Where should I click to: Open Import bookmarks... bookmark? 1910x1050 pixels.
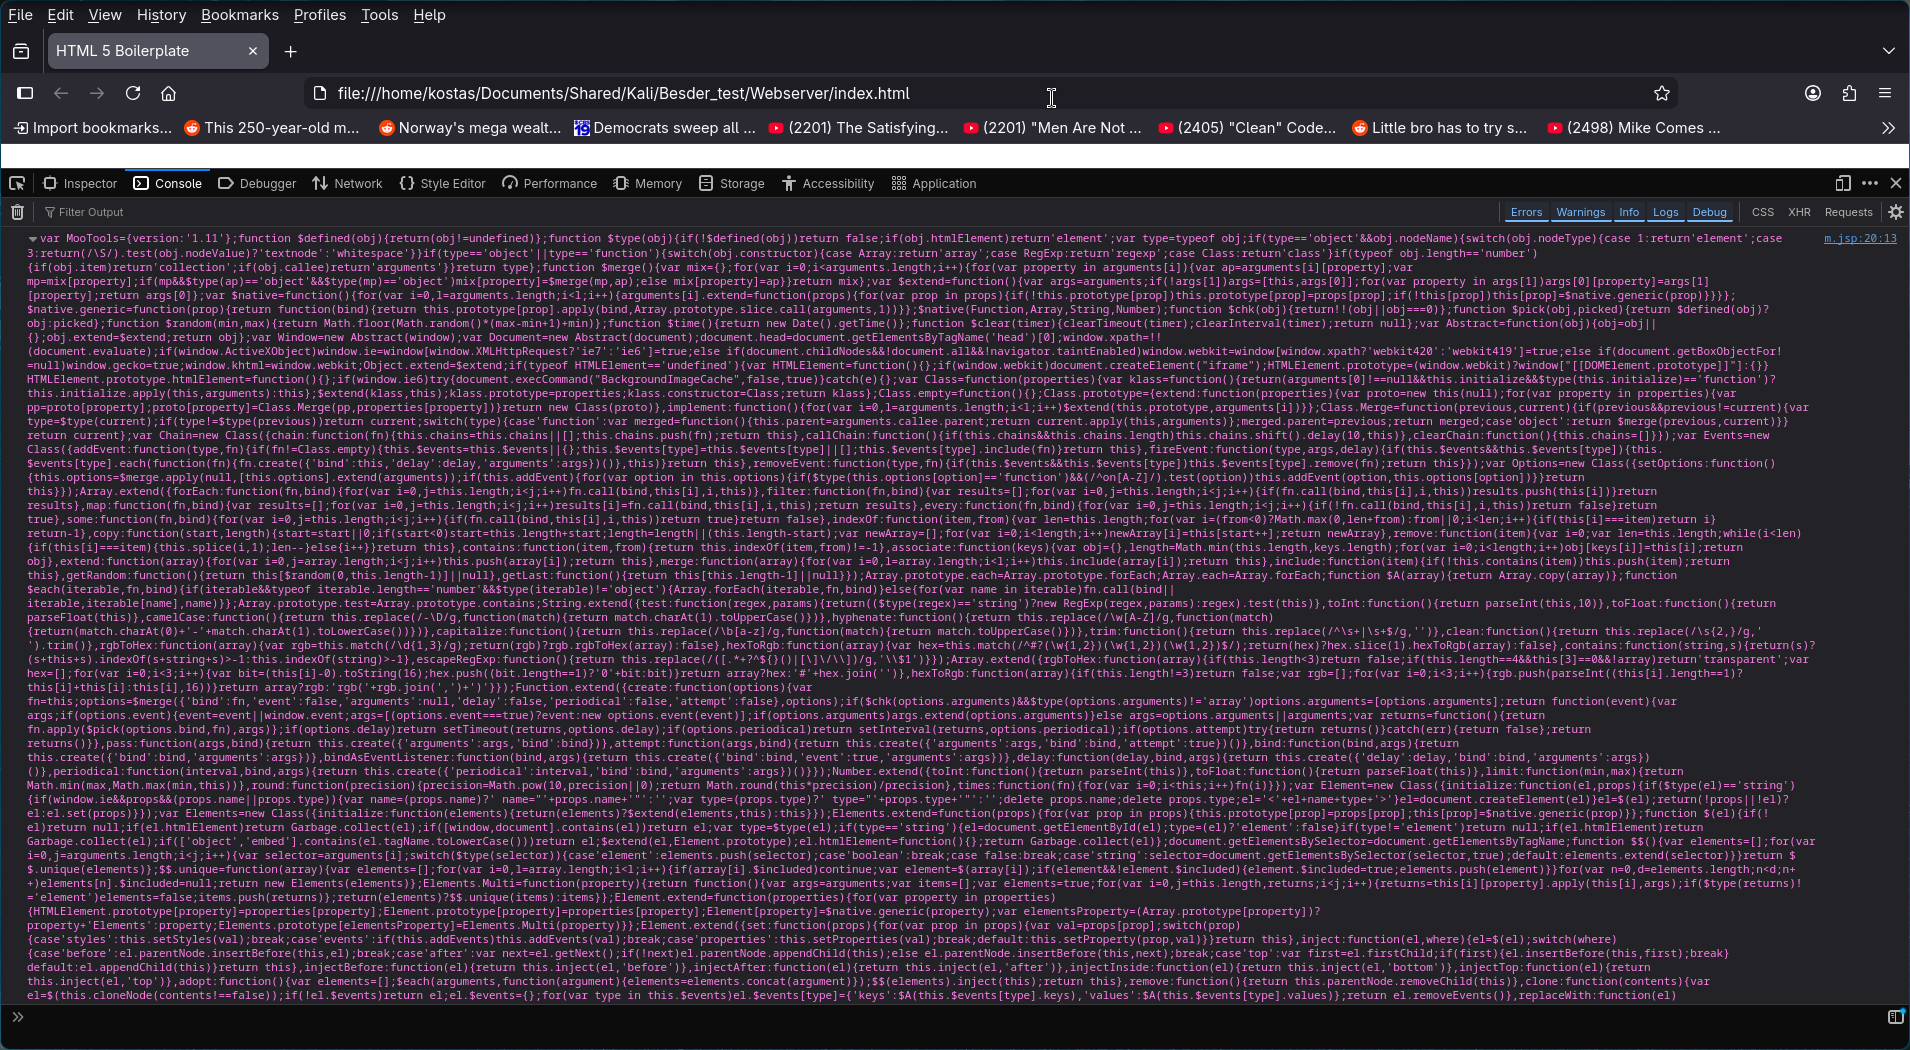coord(92,128)
